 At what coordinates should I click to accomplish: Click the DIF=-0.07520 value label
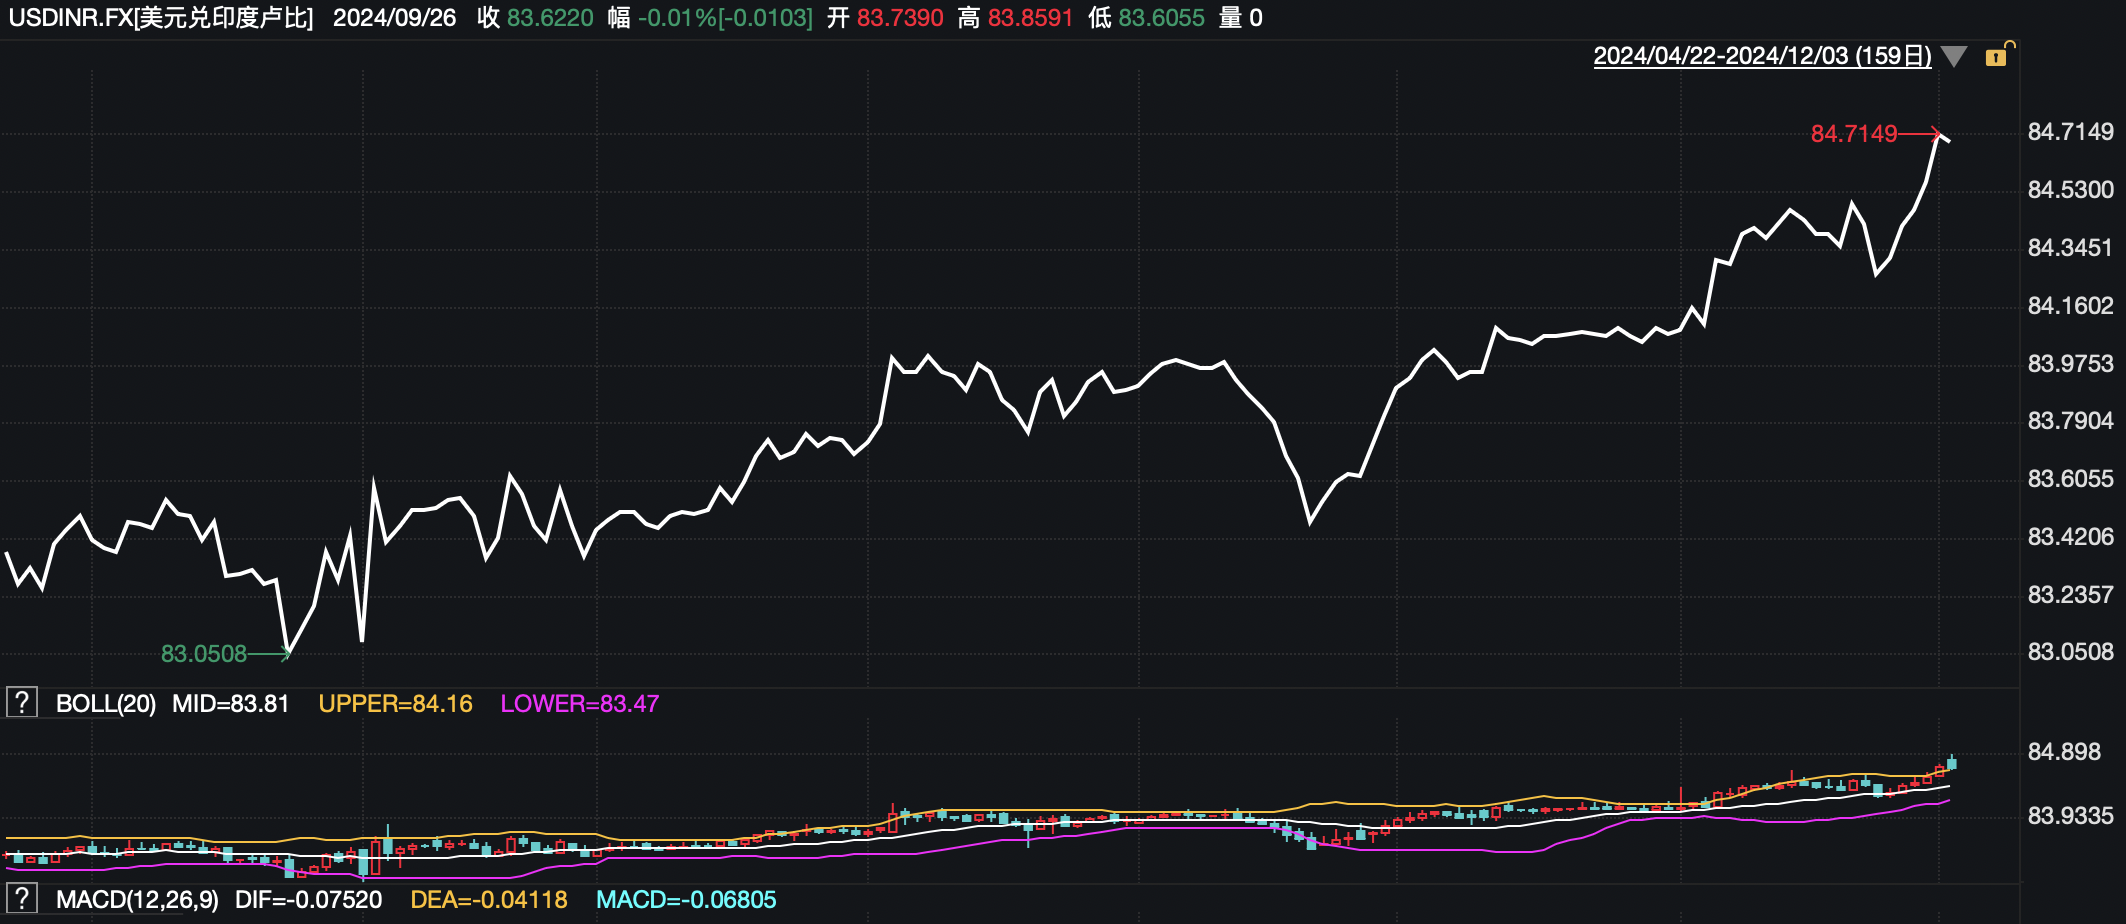point(308,900)
